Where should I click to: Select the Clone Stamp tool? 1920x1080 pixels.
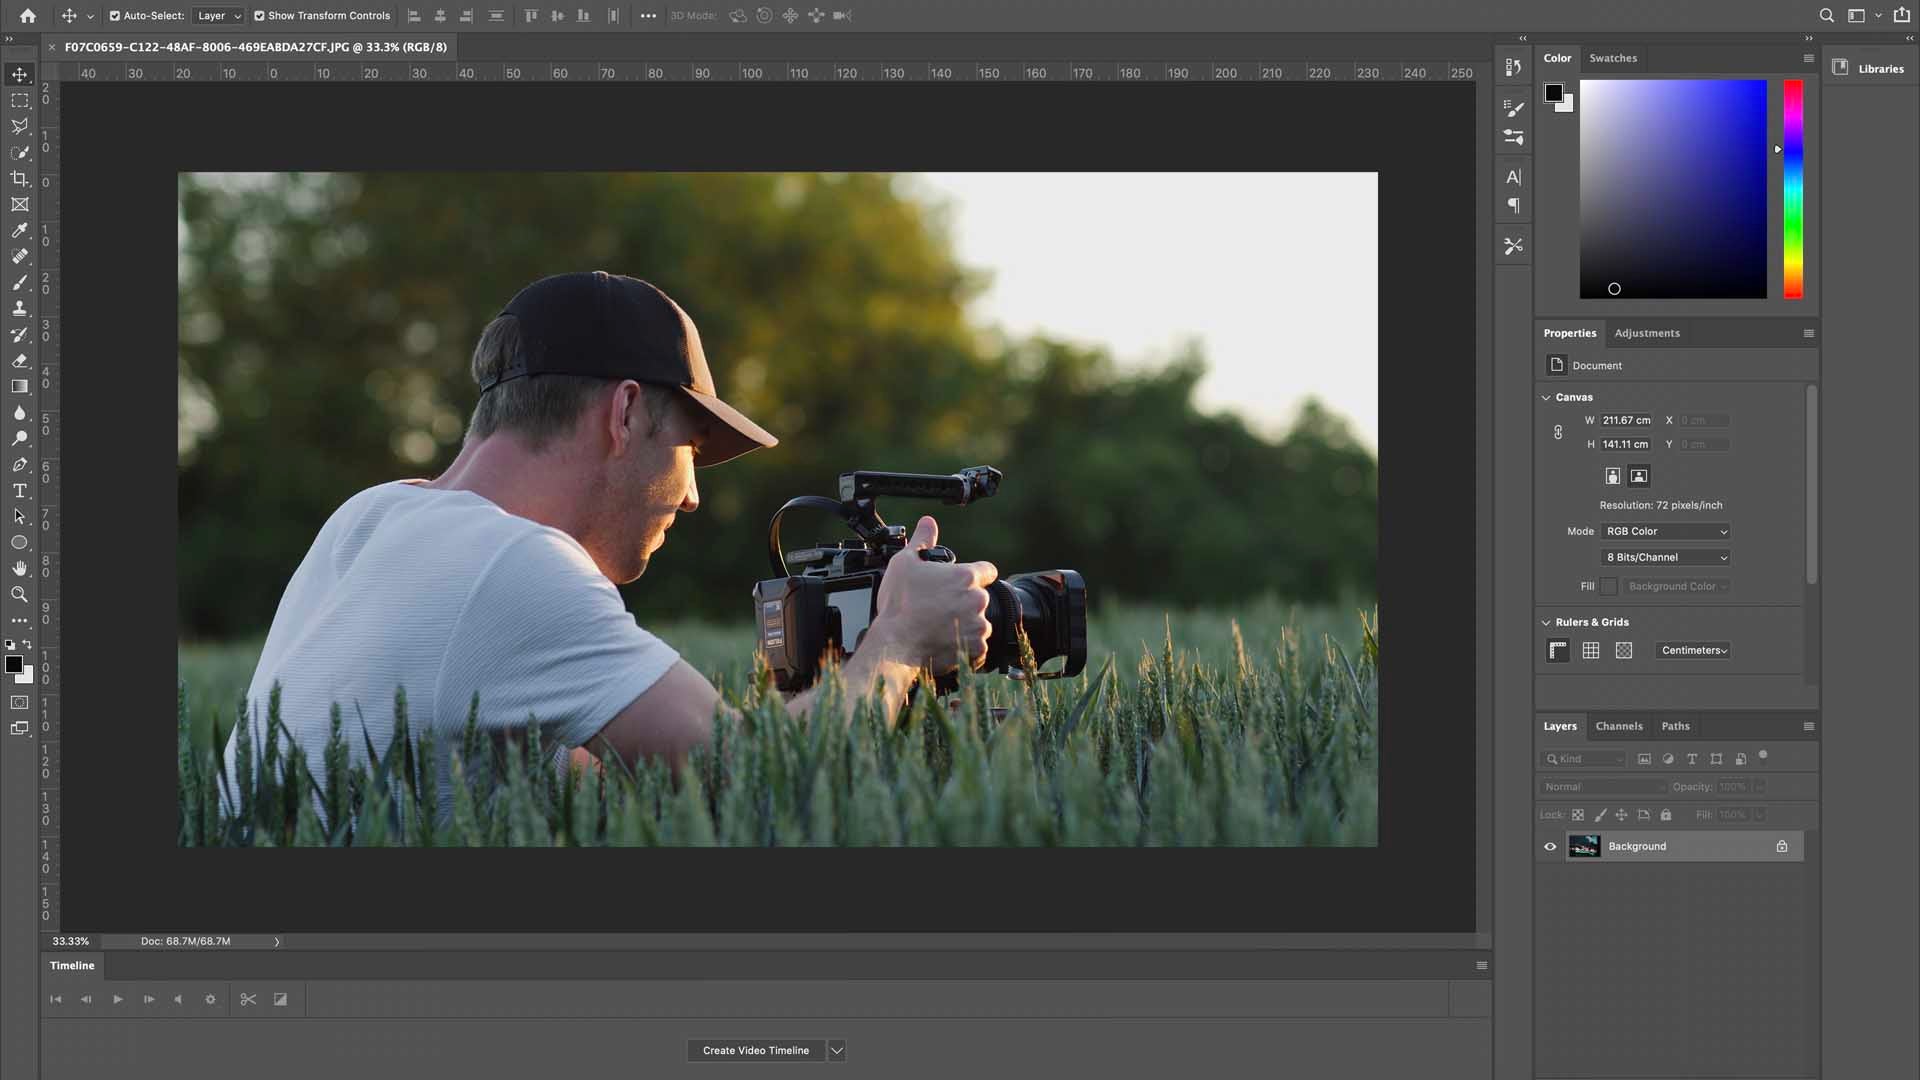pyautogui.click(x=20, y=309)
